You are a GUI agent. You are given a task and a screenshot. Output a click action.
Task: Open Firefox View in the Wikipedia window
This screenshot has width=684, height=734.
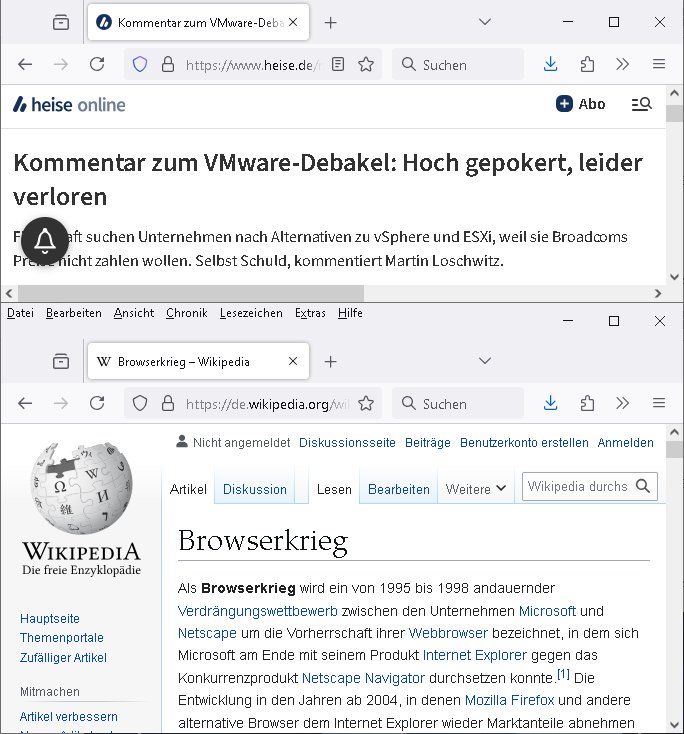click(x=61, y=361)
